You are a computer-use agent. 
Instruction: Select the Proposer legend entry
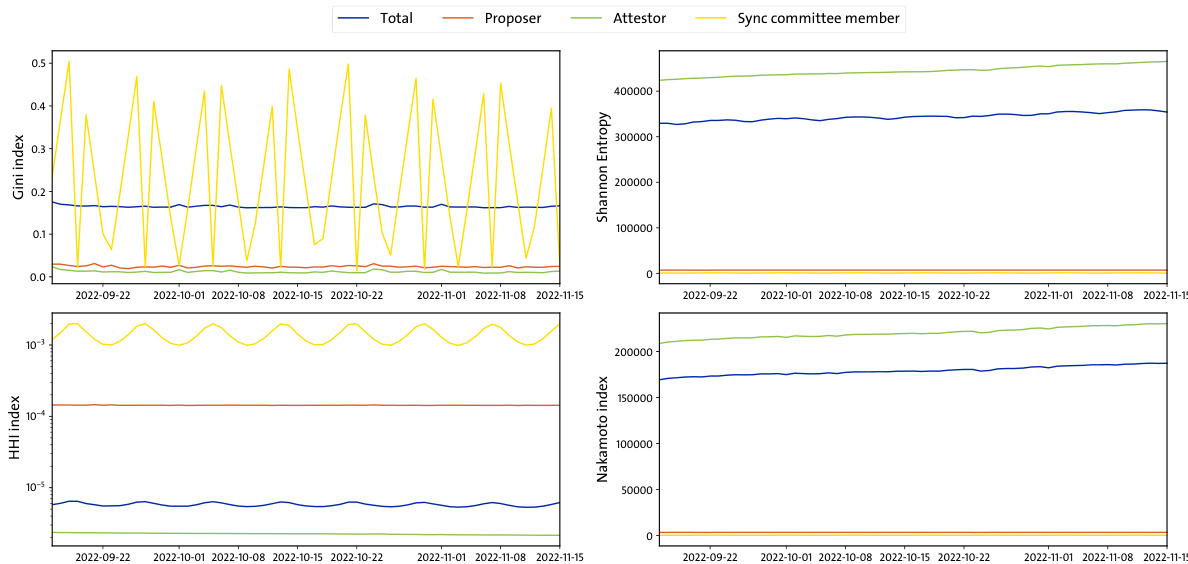tap(512, 18)
